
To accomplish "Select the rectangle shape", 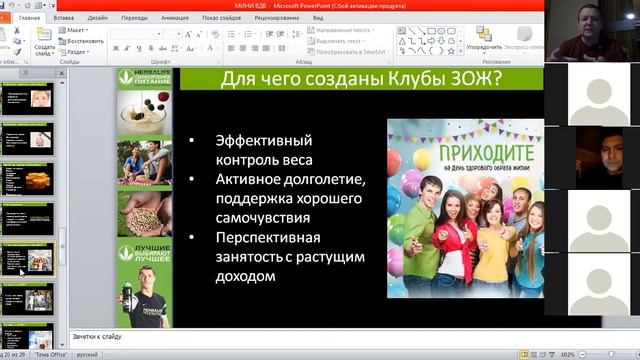I will [431, 31].
